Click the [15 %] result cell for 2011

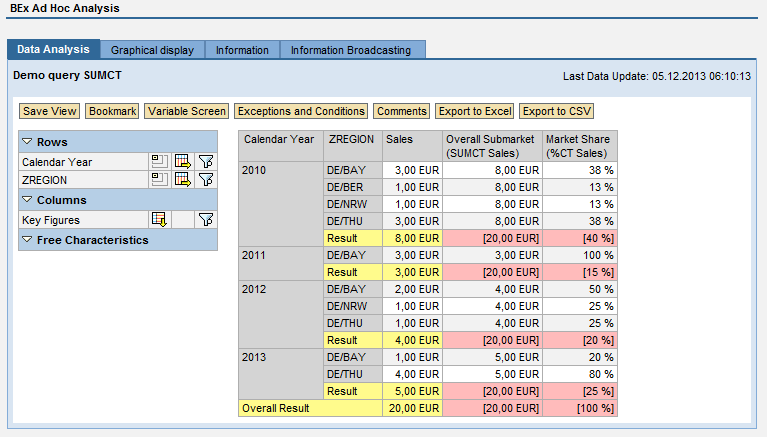580,272
